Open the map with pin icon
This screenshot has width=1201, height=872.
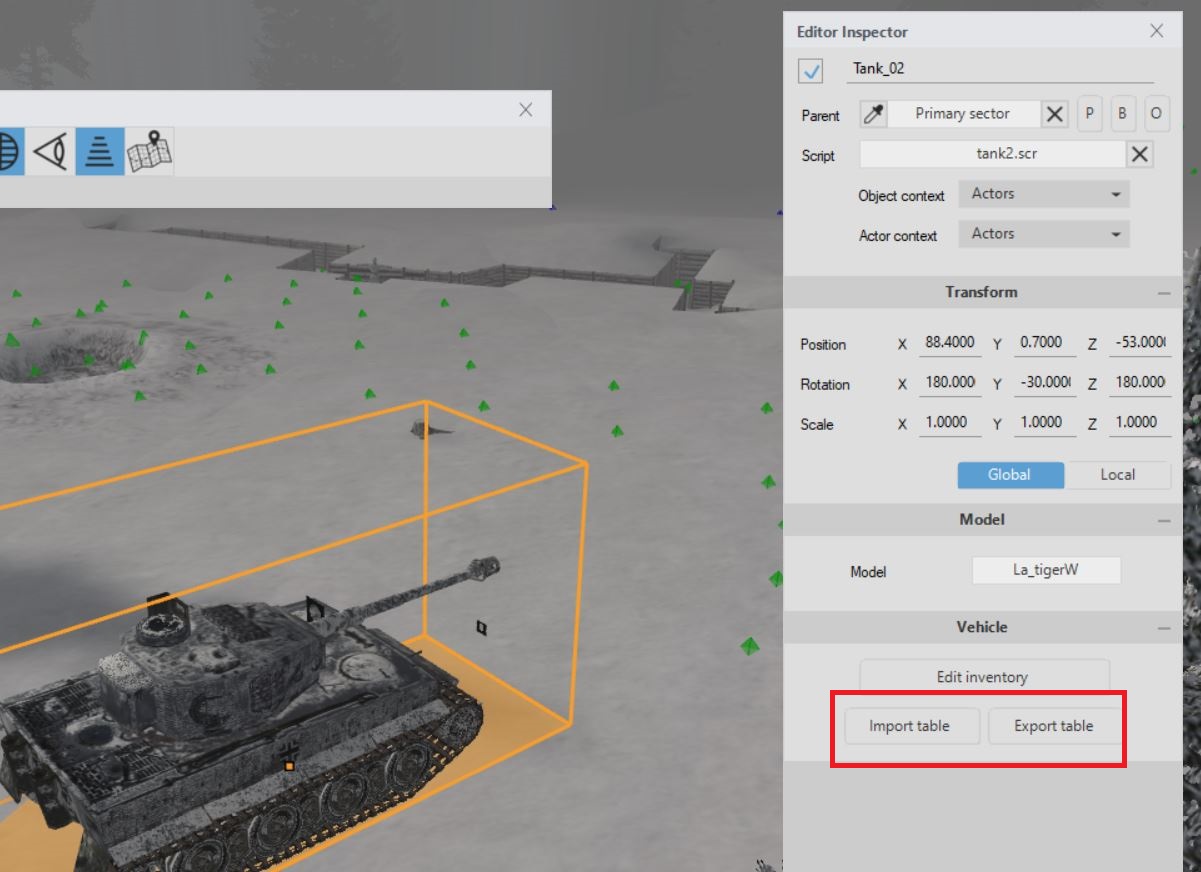point(149,152)
